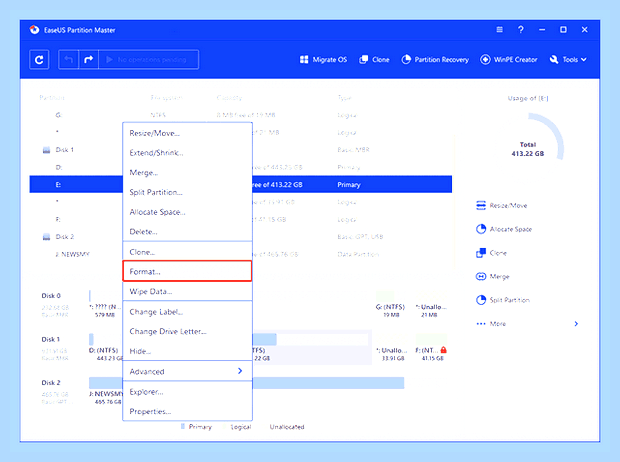Click Allocate Space icon in right panel

click(x=481, y=229)
